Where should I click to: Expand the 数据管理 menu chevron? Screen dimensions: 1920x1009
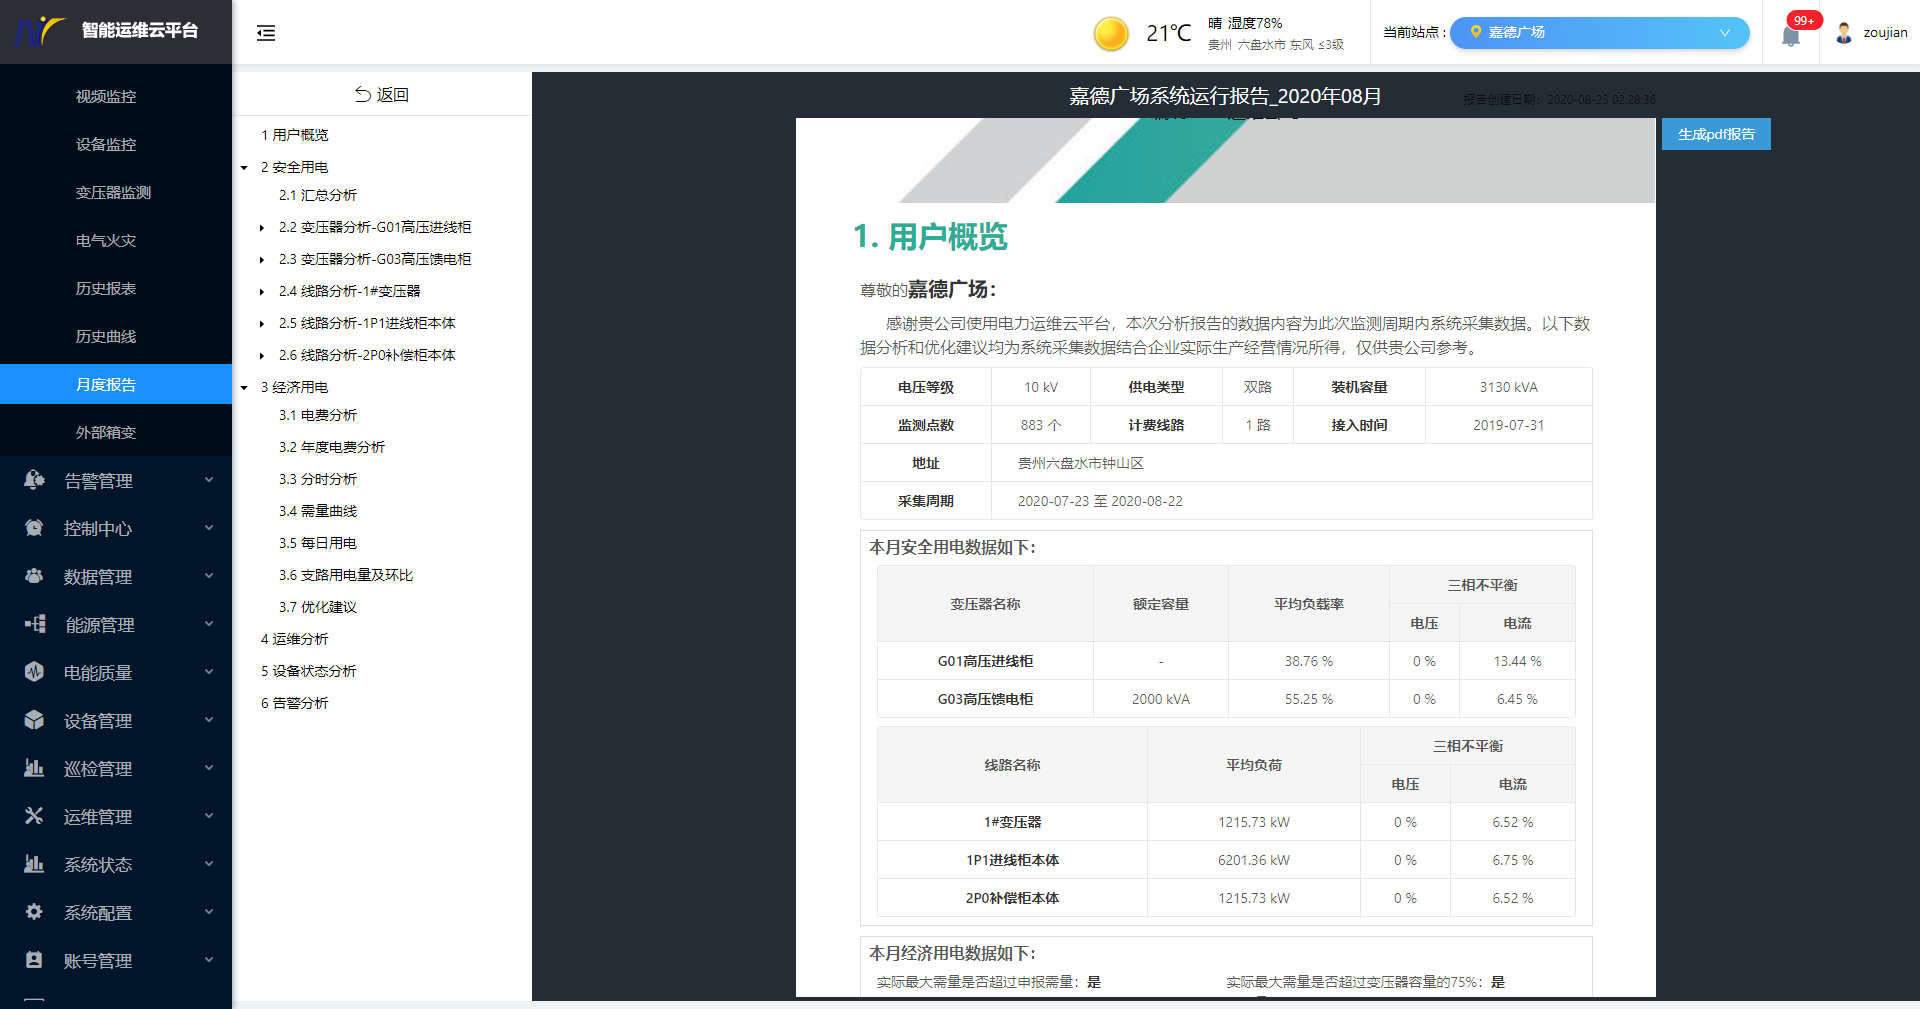(209, 576)
